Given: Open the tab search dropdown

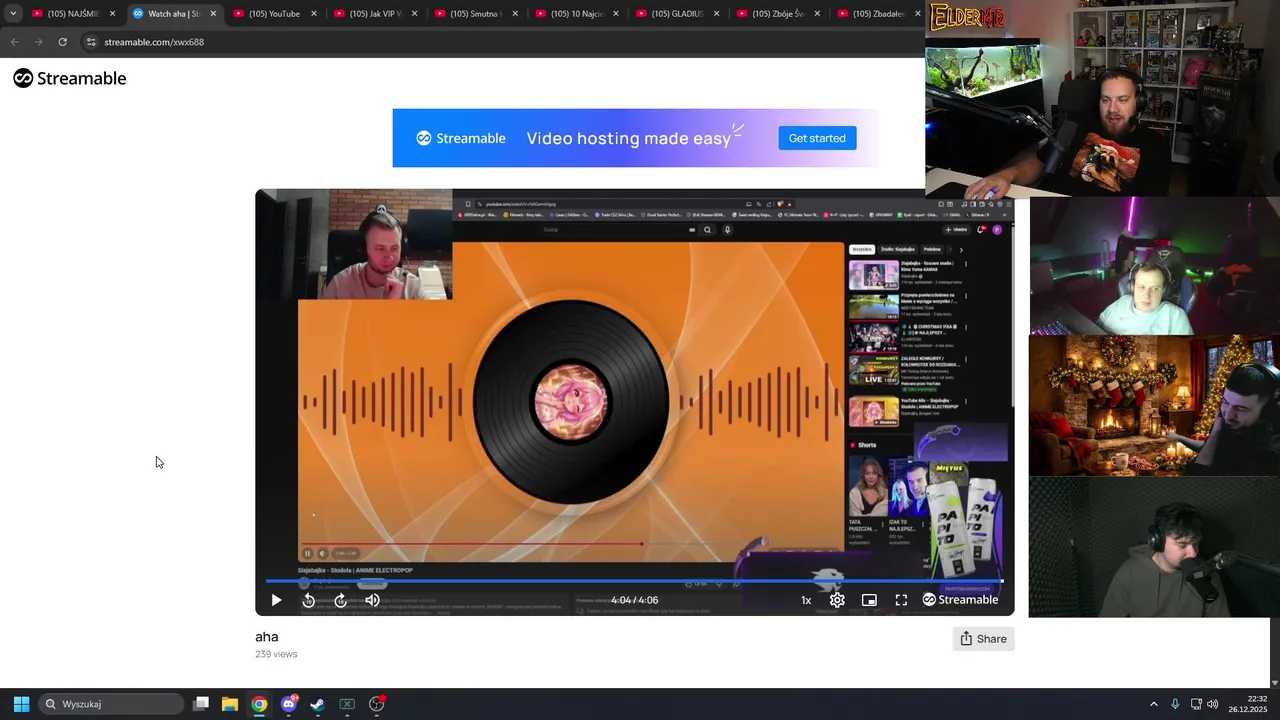Looking at the screenshot, I should tap(13, 14).
